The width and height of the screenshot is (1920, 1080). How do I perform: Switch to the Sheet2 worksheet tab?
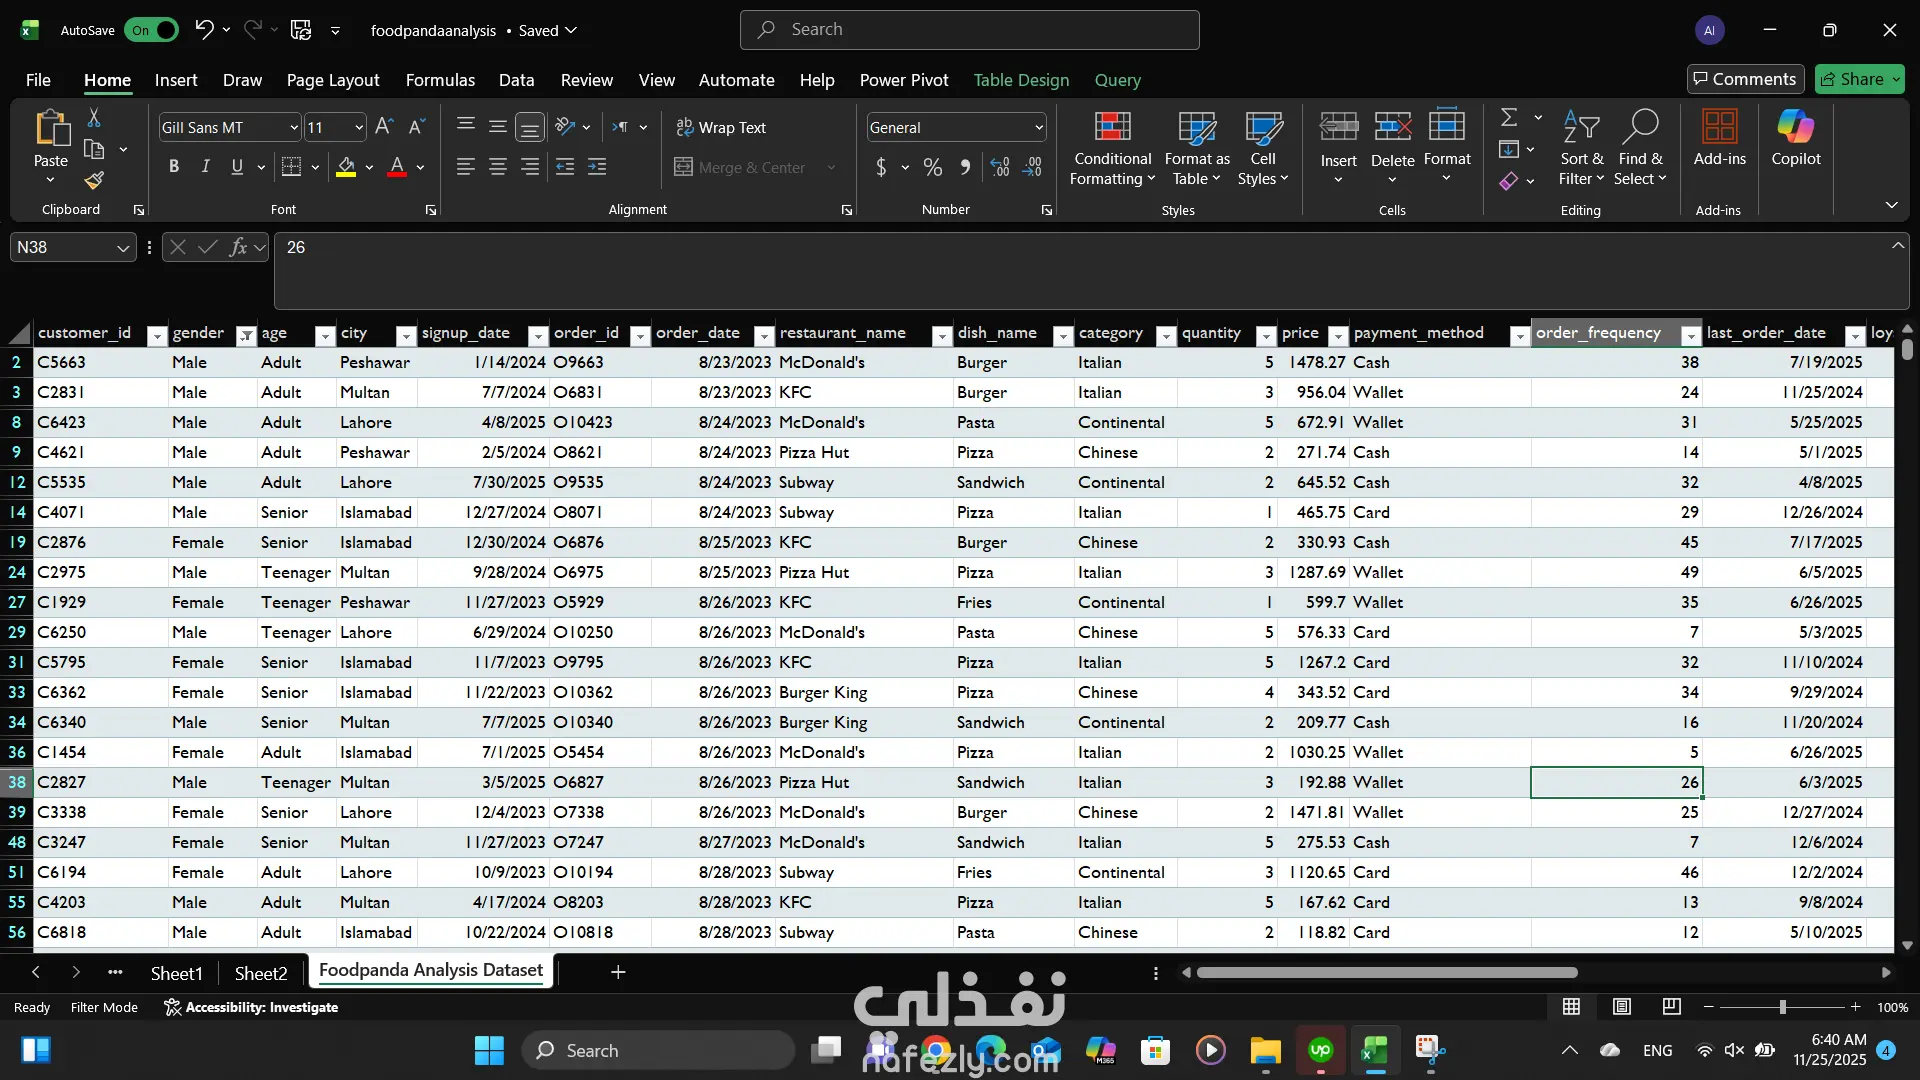[260, 973]
